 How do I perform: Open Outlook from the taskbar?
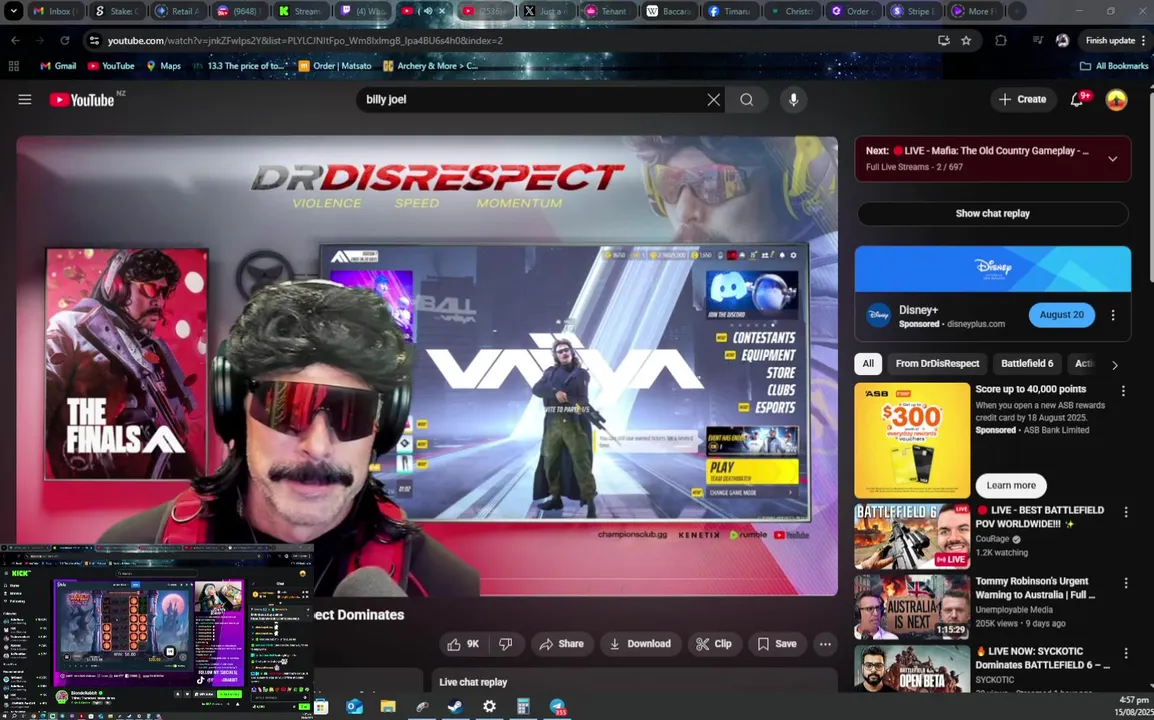(354, 706)
